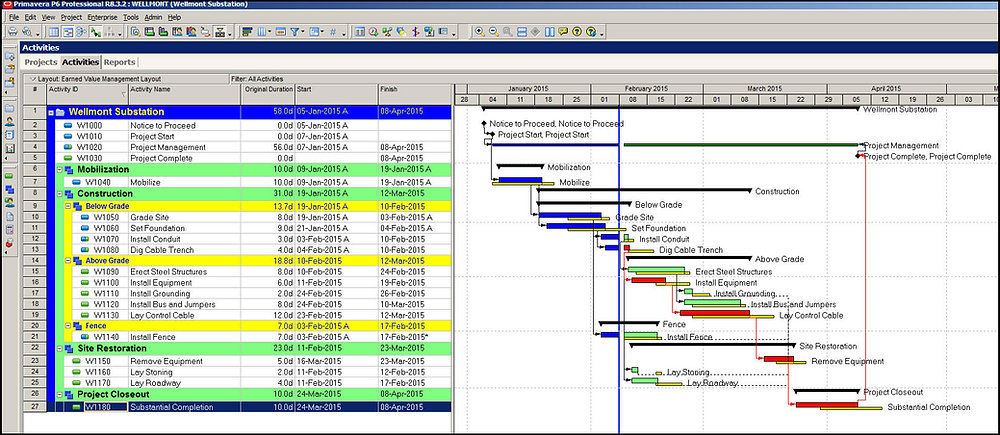Click the yellow speech-bubble hint help icon
This screenshot has height=435, width=1000.
[563, 31]
